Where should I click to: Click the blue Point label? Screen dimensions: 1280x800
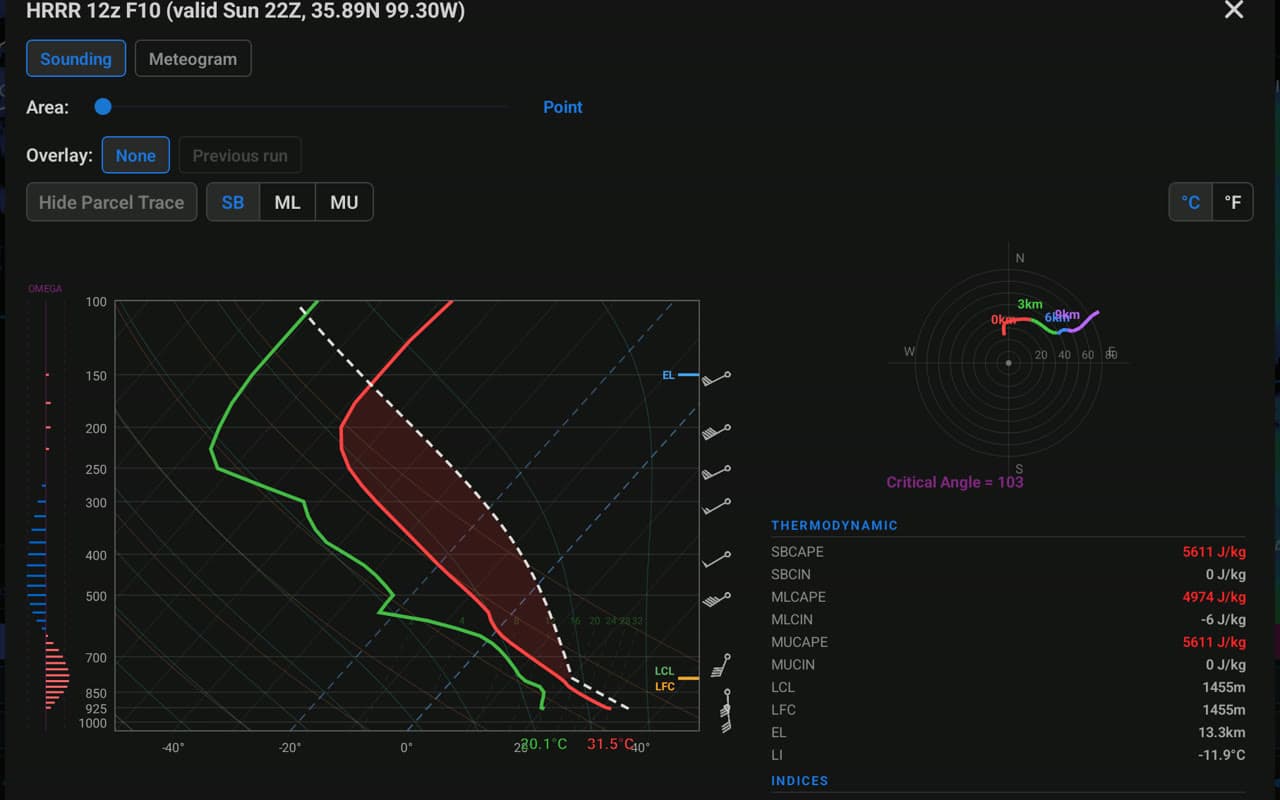pyautogui.click(x=562, y=107)
